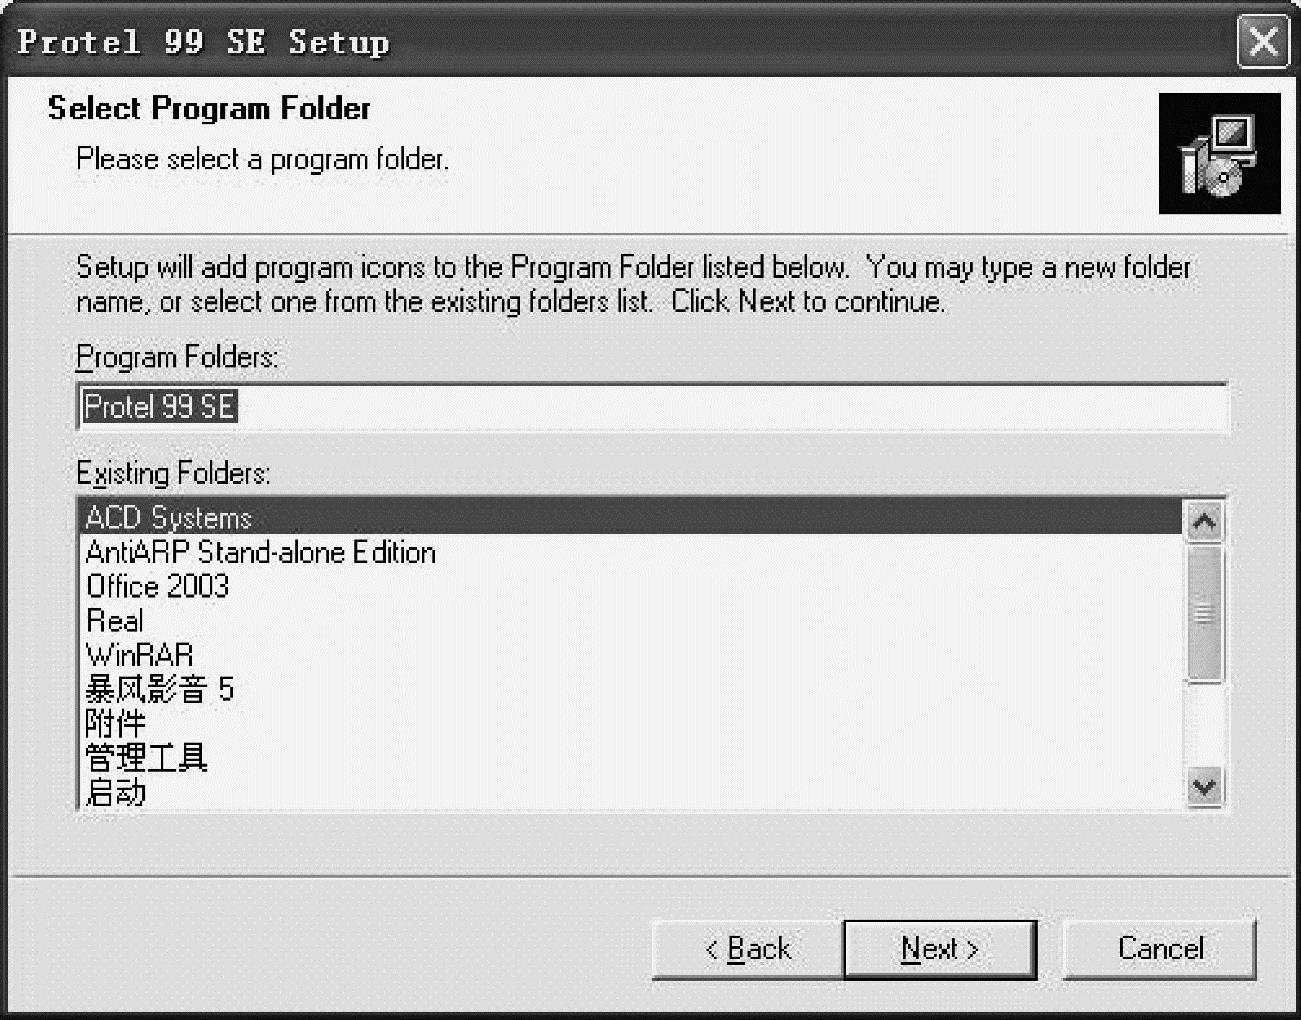Choose Office 2003 from folder list
Image resolution: width=1301 pixels, height=1020 pixels.
pyautogui.click(x=157, y=586)
